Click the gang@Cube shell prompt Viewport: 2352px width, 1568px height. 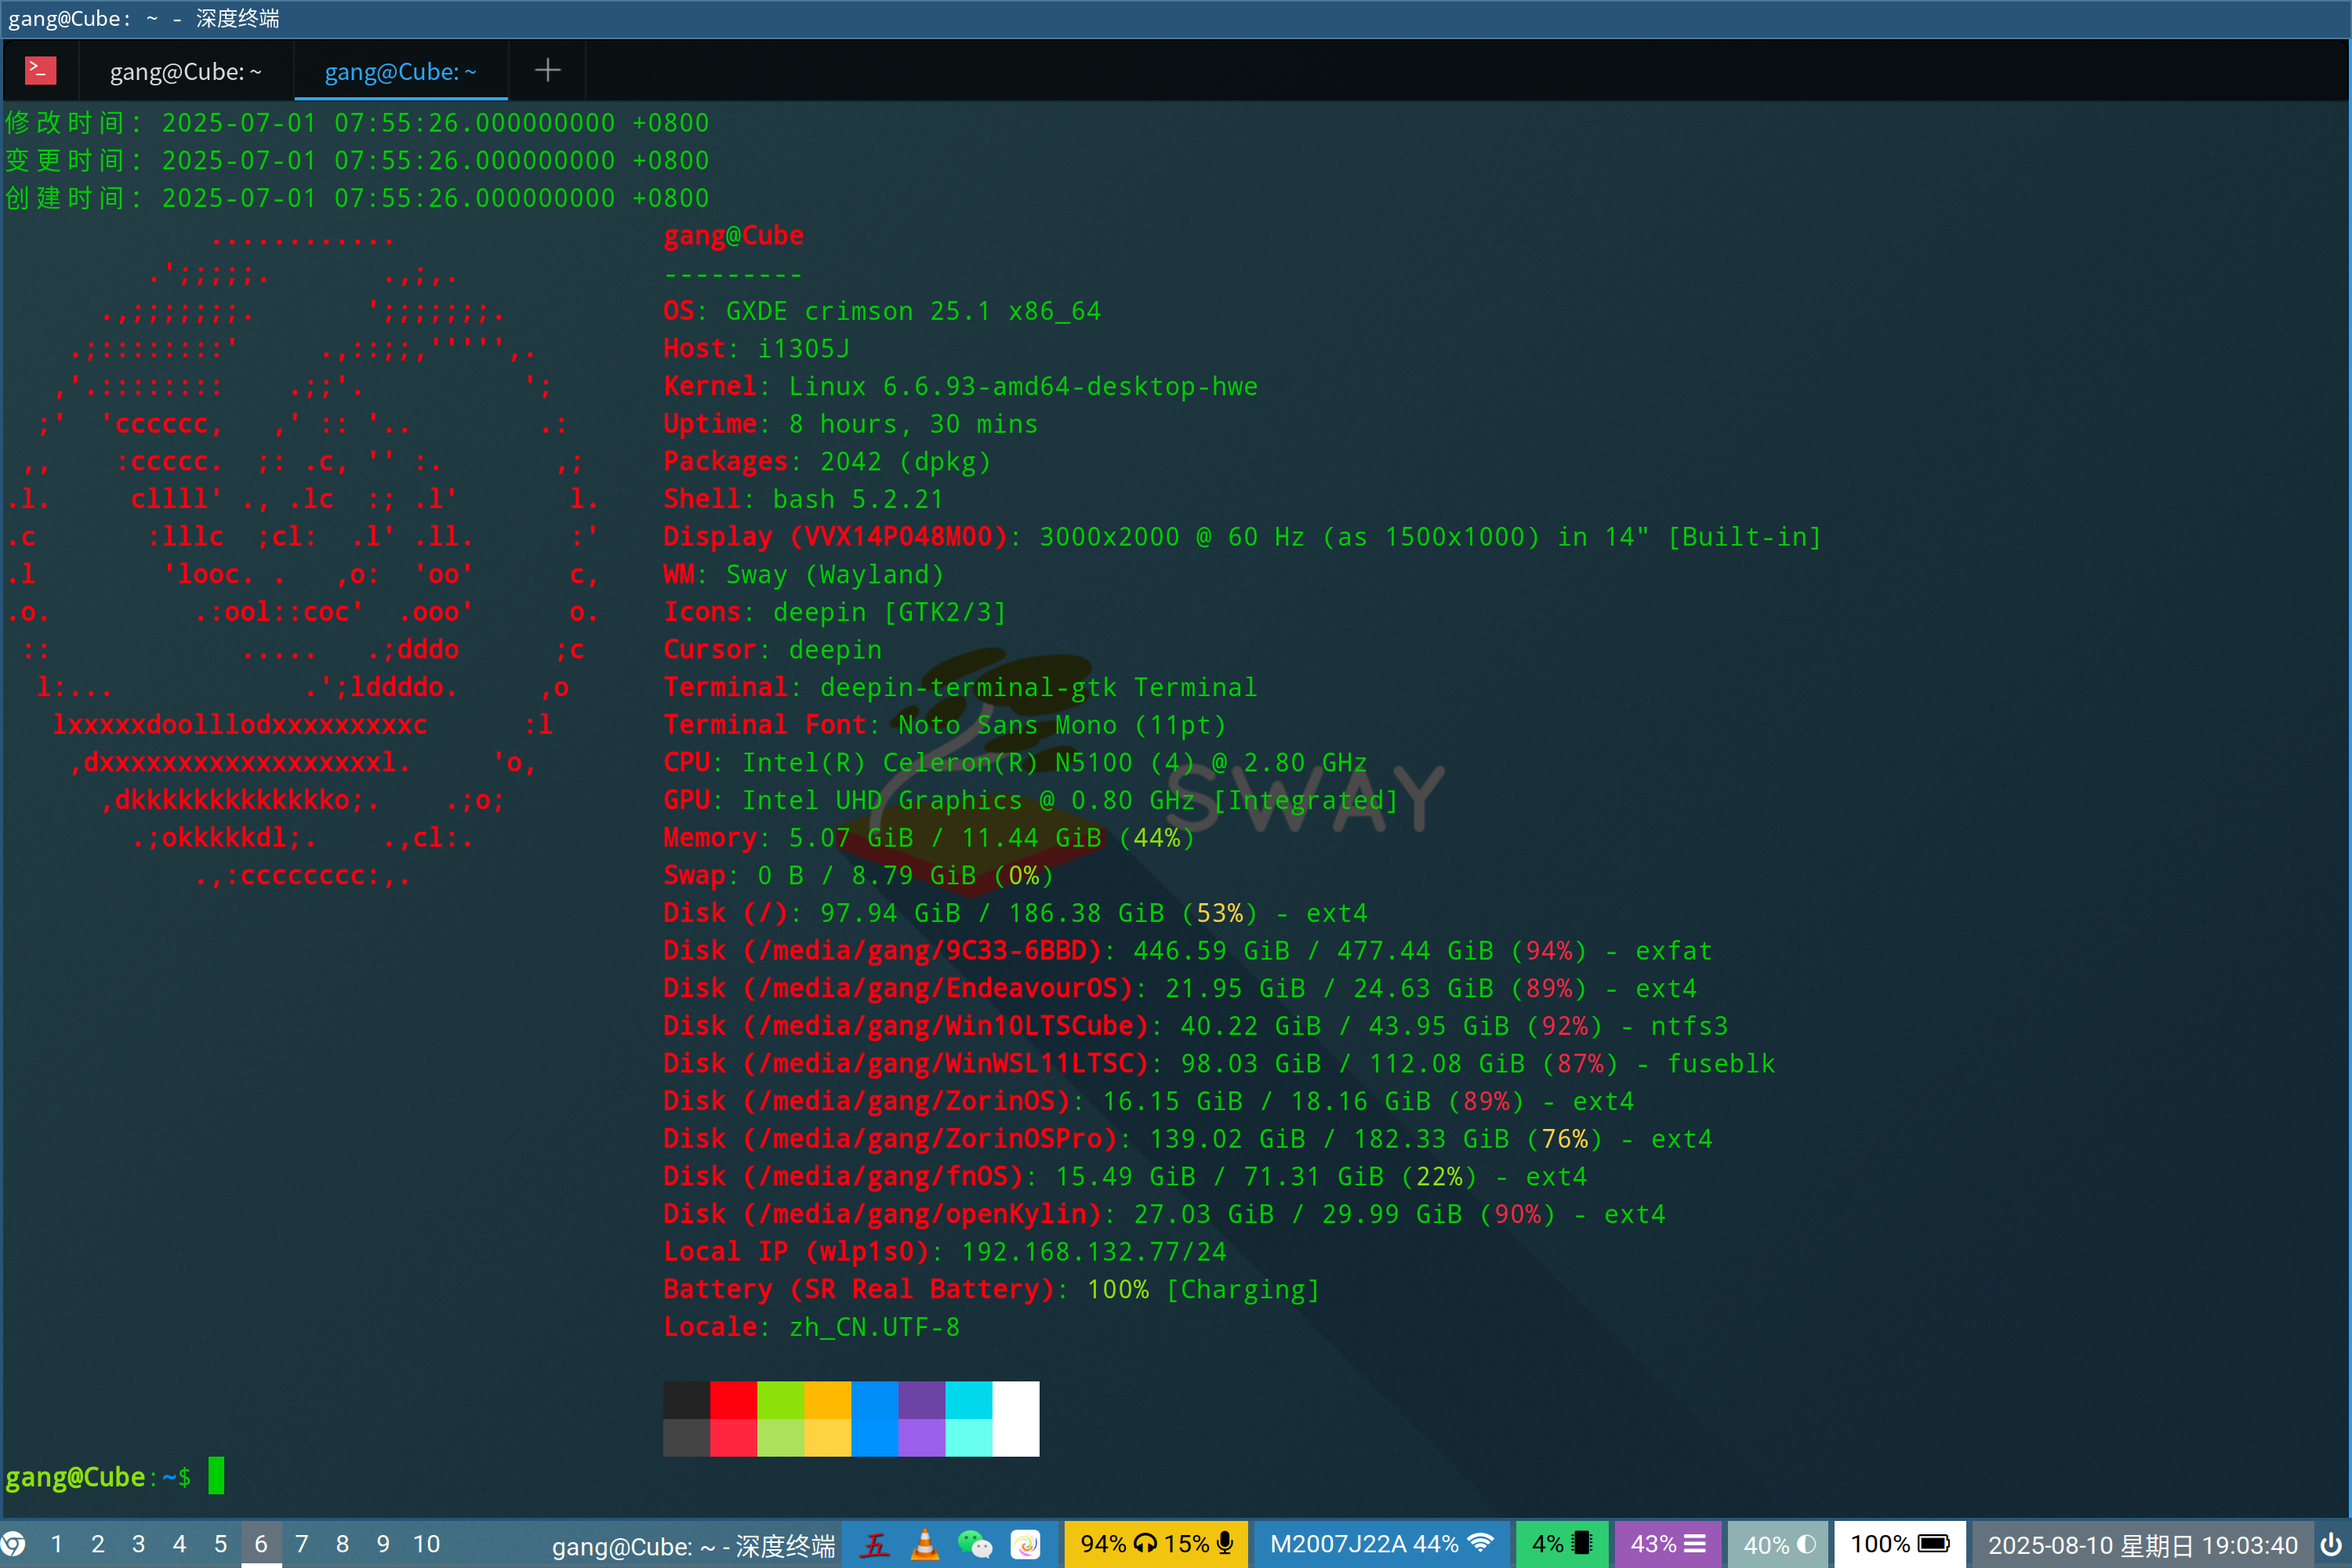point(98,1477)
